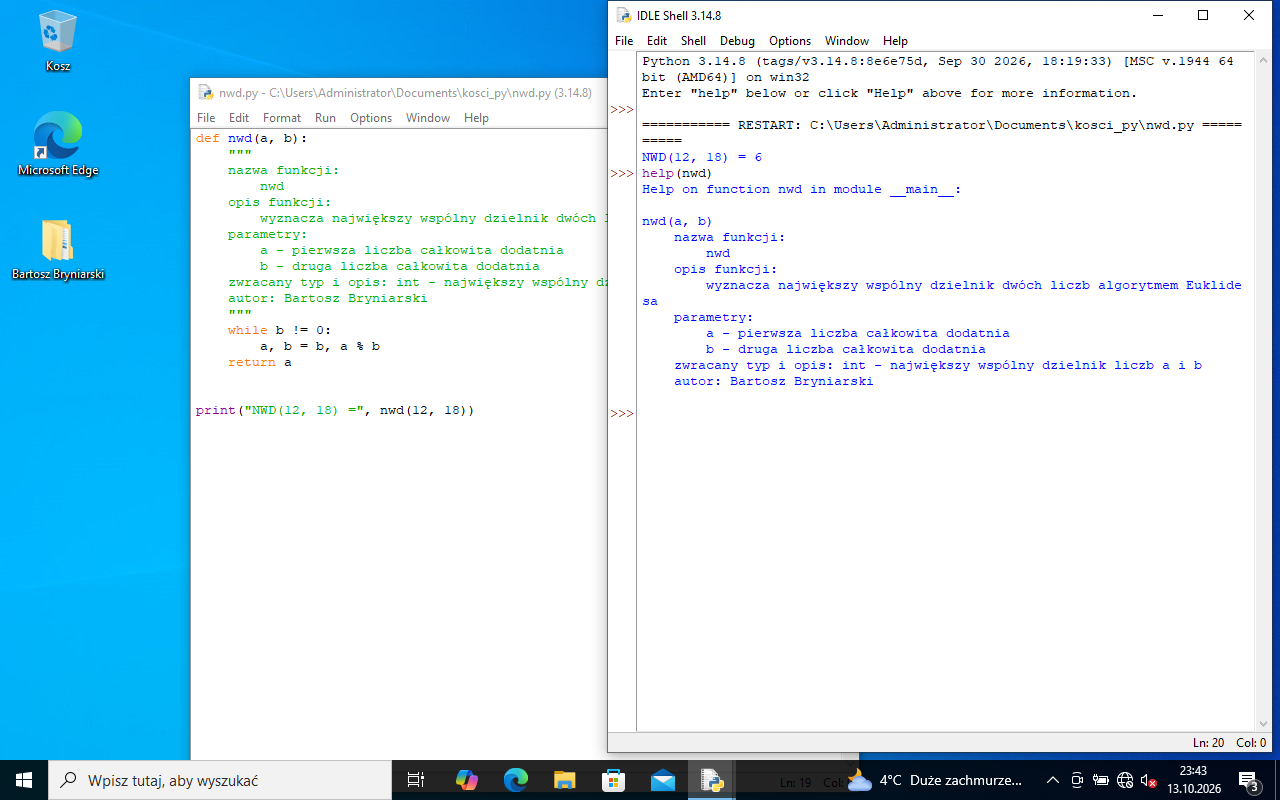Viewport: 1280px width, 800px height.
Task: Open Options menu in IDLE Shell
Action: coord(790,41)
